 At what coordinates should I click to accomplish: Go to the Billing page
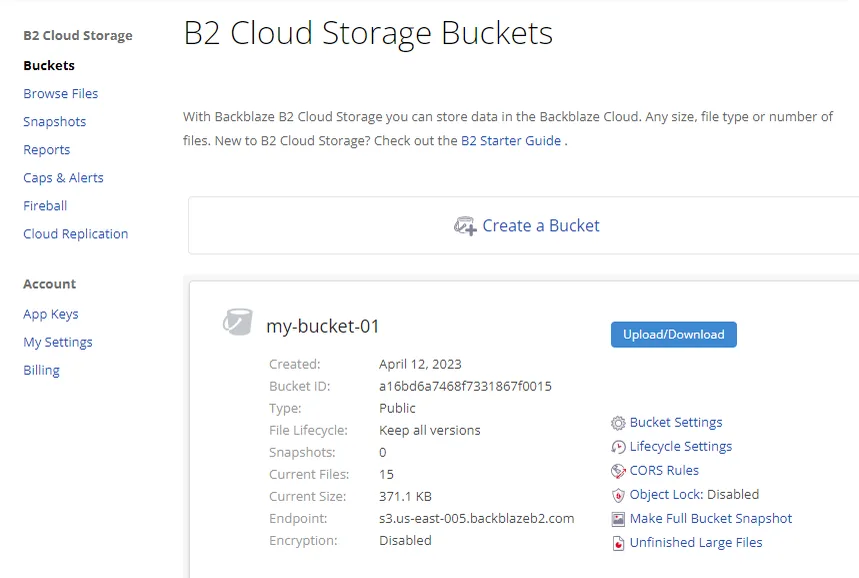[41, 370]
